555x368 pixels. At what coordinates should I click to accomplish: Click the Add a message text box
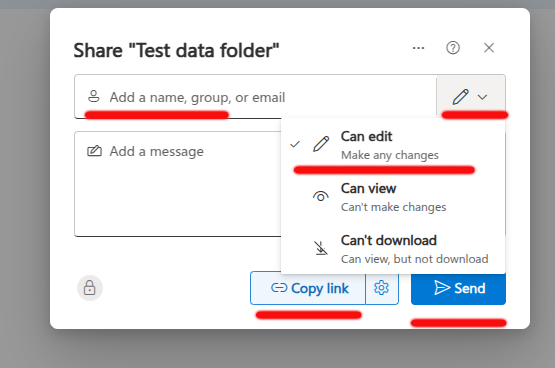[178, 184]
